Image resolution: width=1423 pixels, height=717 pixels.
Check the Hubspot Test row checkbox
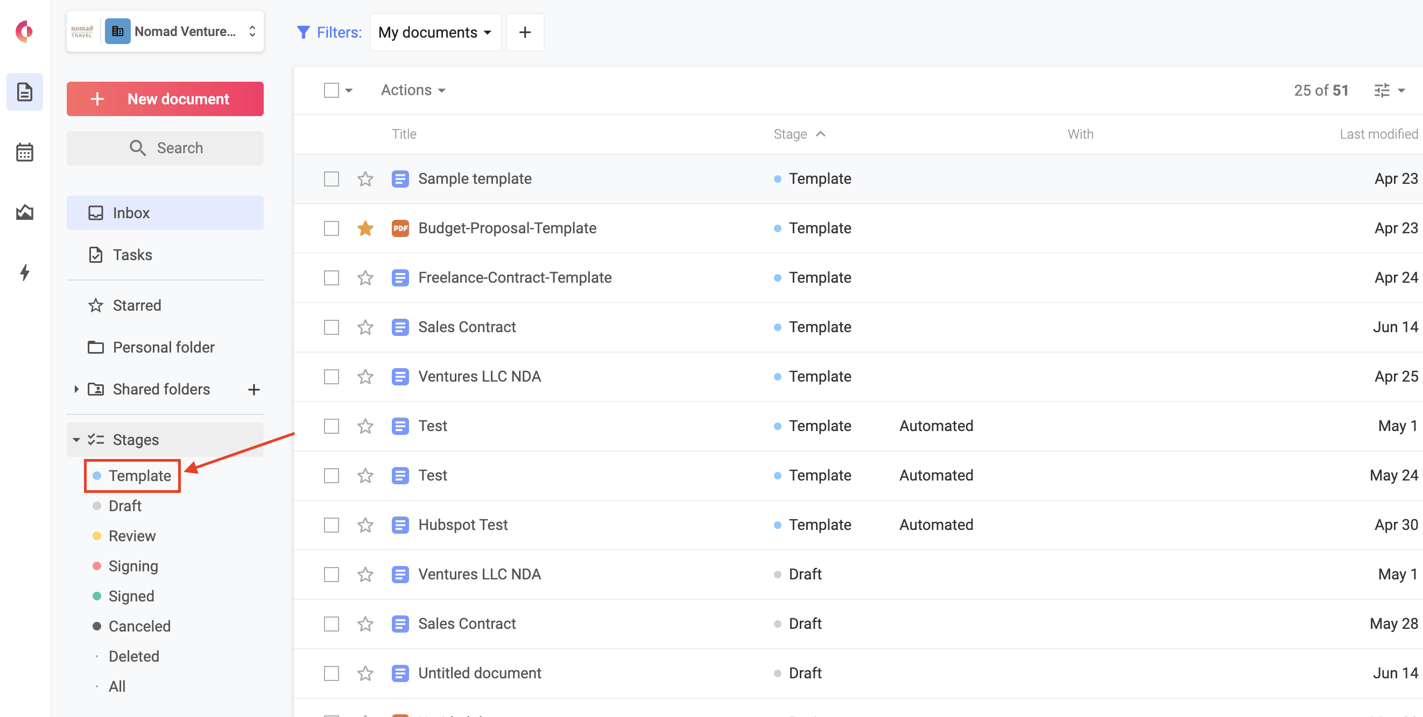pos(331,525)
